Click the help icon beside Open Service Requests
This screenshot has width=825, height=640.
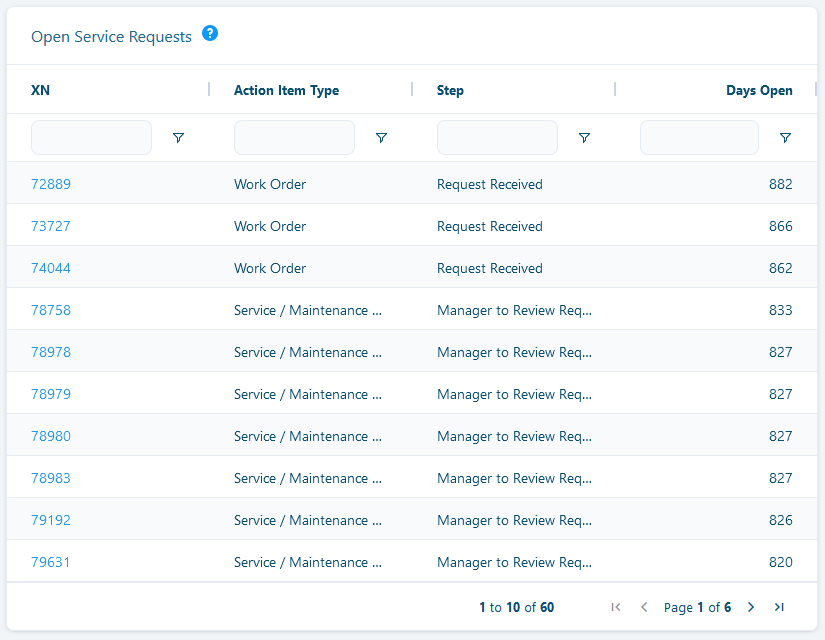point(210,34)
